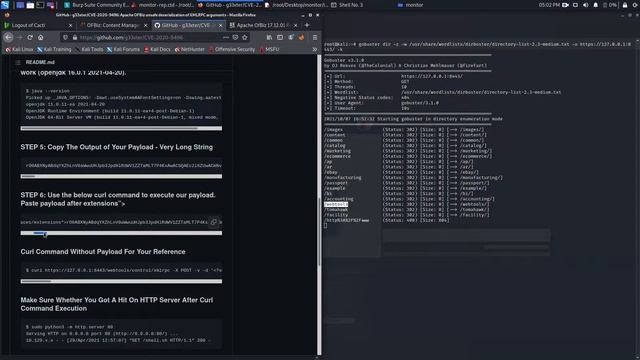Open new browser tab
Image resolution: width=640 pixels, height=360 pixels.
click(x=307, y=25)
